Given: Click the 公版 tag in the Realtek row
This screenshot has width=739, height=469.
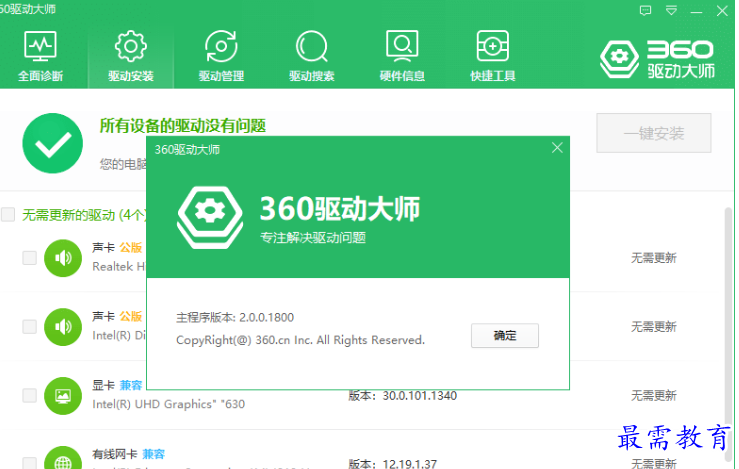Looking at the screenshot, I should [x=131, y=247].
